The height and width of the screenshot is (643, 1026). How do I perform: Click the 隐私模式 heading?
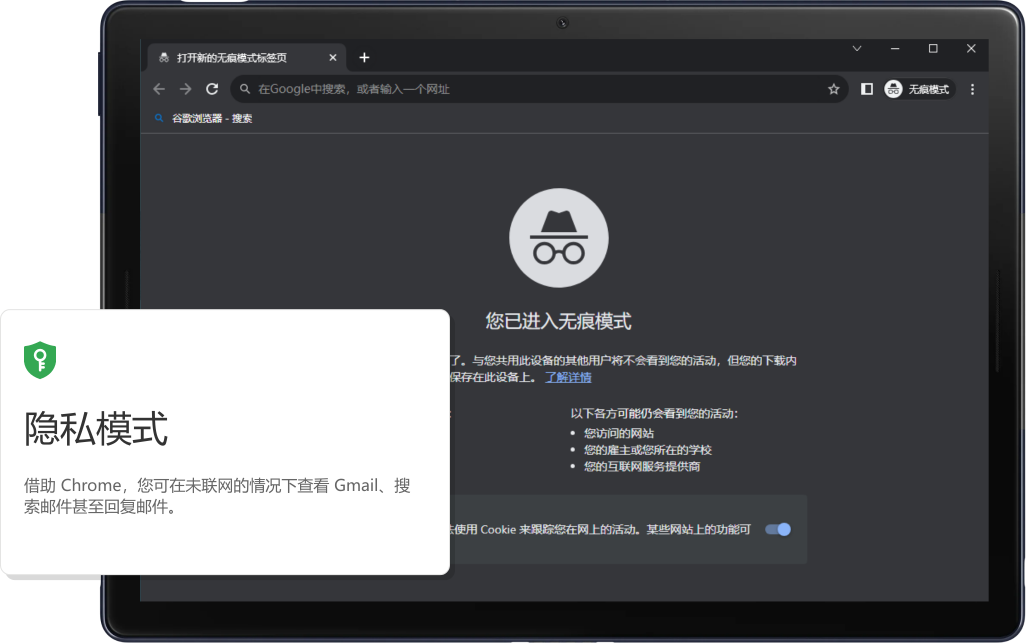[96, 429]
